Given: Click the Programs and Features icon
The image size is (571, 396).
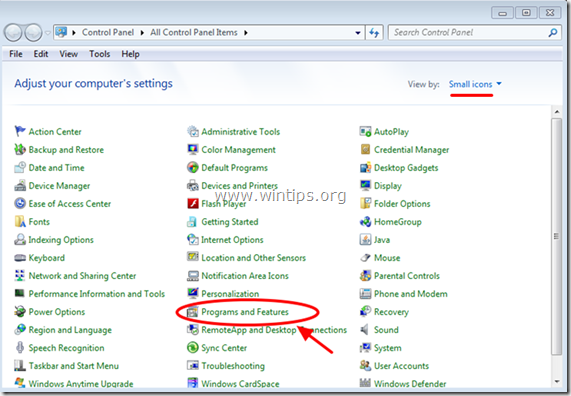Looking at the screenshot, I should (193, 311).
